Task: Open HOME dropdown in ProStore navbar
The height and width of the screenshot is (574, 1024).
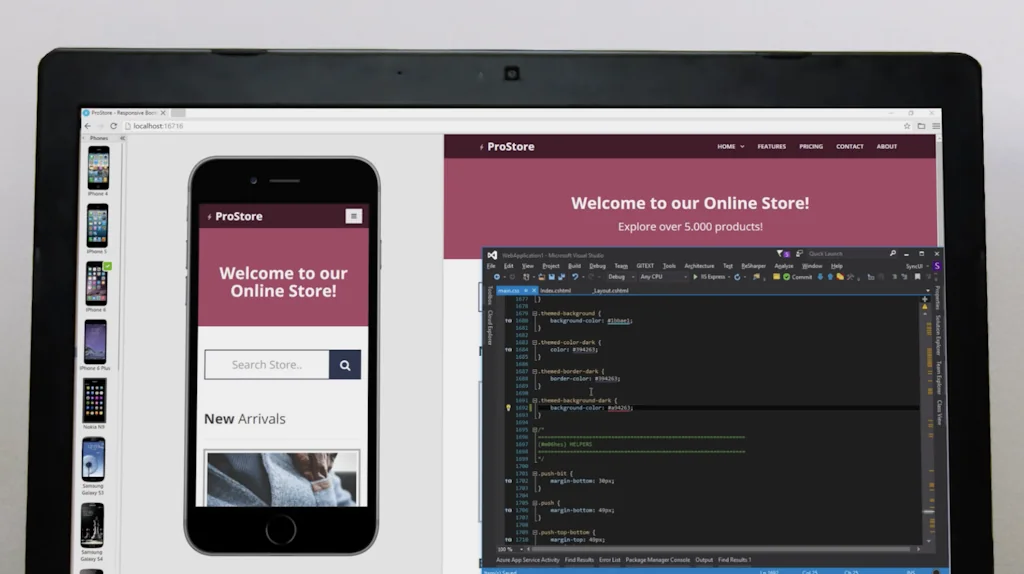Action: coord(731,146)
